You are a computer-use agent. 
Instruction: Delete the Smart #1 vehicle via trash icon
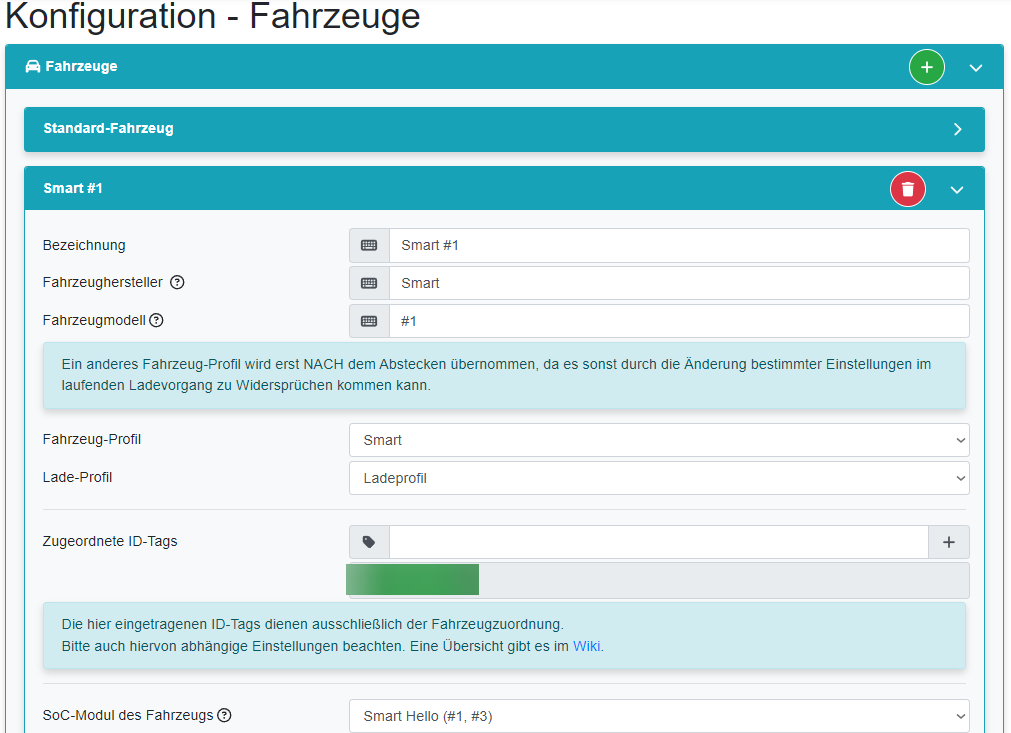pyautogui.click(x=908, y=189)
